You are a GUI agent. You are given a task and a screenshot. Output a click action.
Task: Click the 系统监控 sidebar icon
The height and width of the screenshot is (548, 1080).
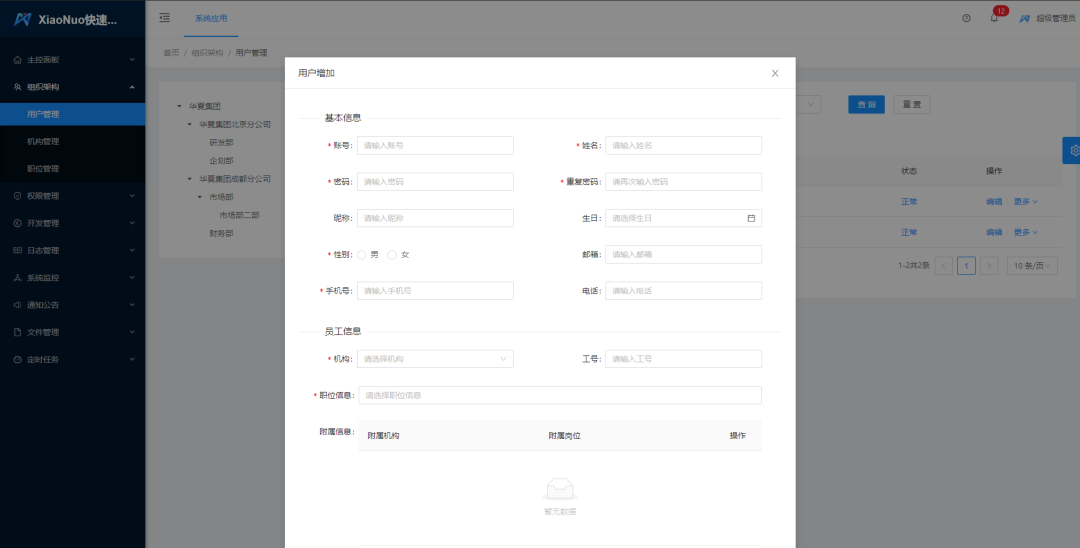click(18, 277)
